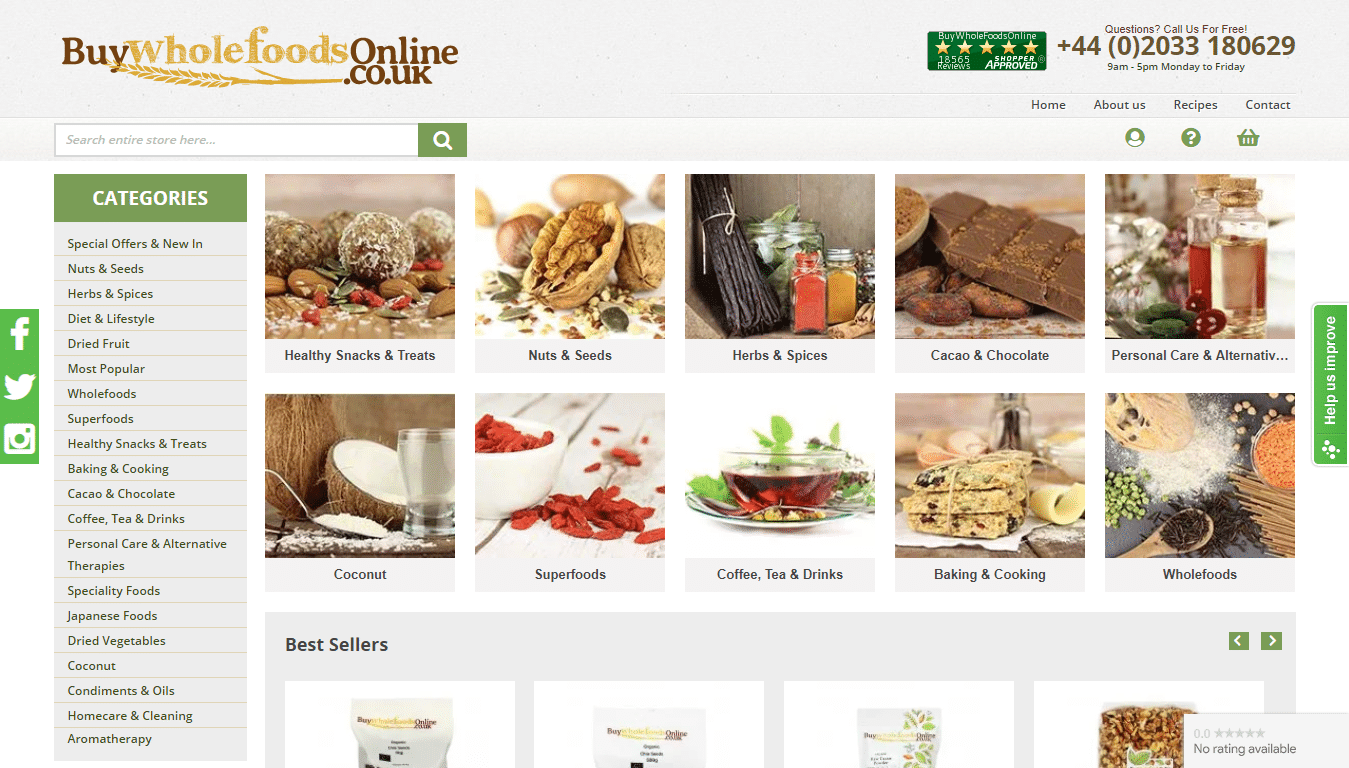Open the About us menu item
This screenshot has width=1349, height=768.
(1119, 105)
